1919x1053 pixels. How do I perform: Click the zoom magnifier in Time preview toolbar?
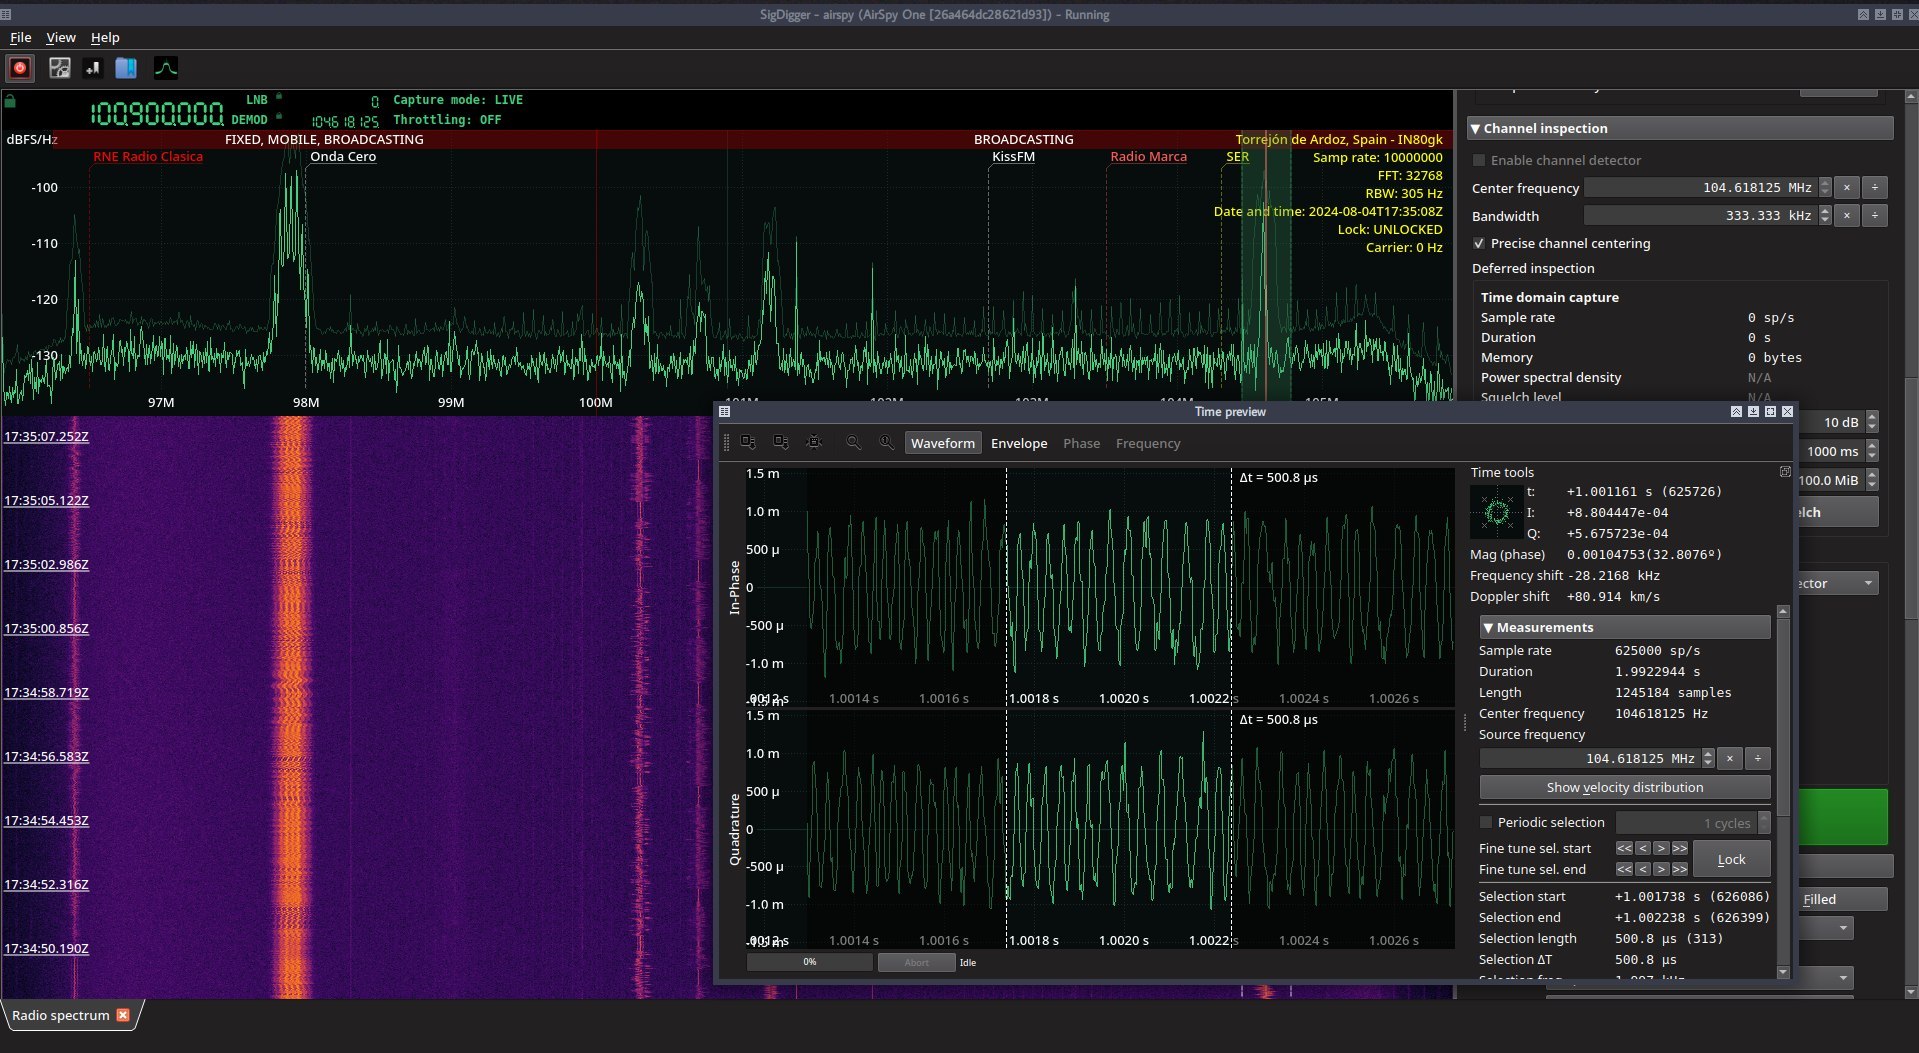click(x=853, y=442)
